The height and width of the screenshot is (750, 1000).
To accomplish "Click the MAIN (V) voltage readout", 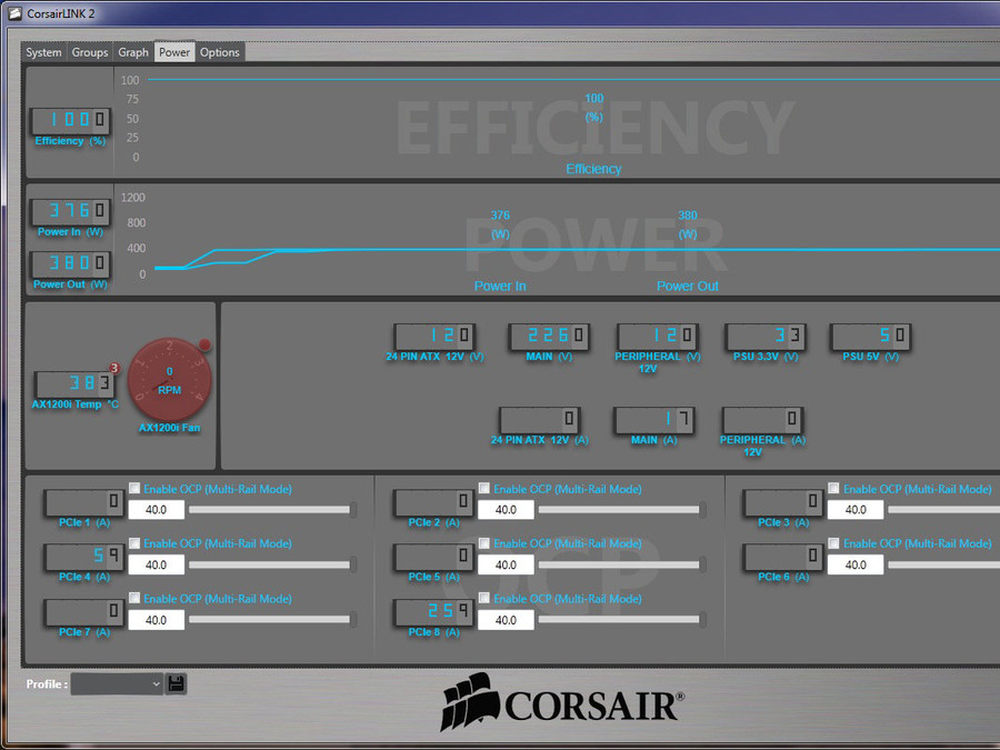I will click(548, 336).
